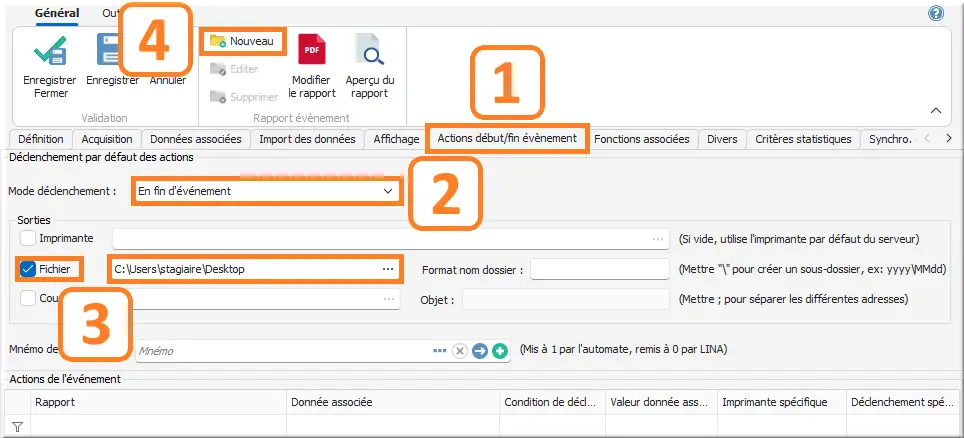The height and width of the screenshot is (438, 964).
Task: Open the Affichage tab
Action: [x=396, y=139]
